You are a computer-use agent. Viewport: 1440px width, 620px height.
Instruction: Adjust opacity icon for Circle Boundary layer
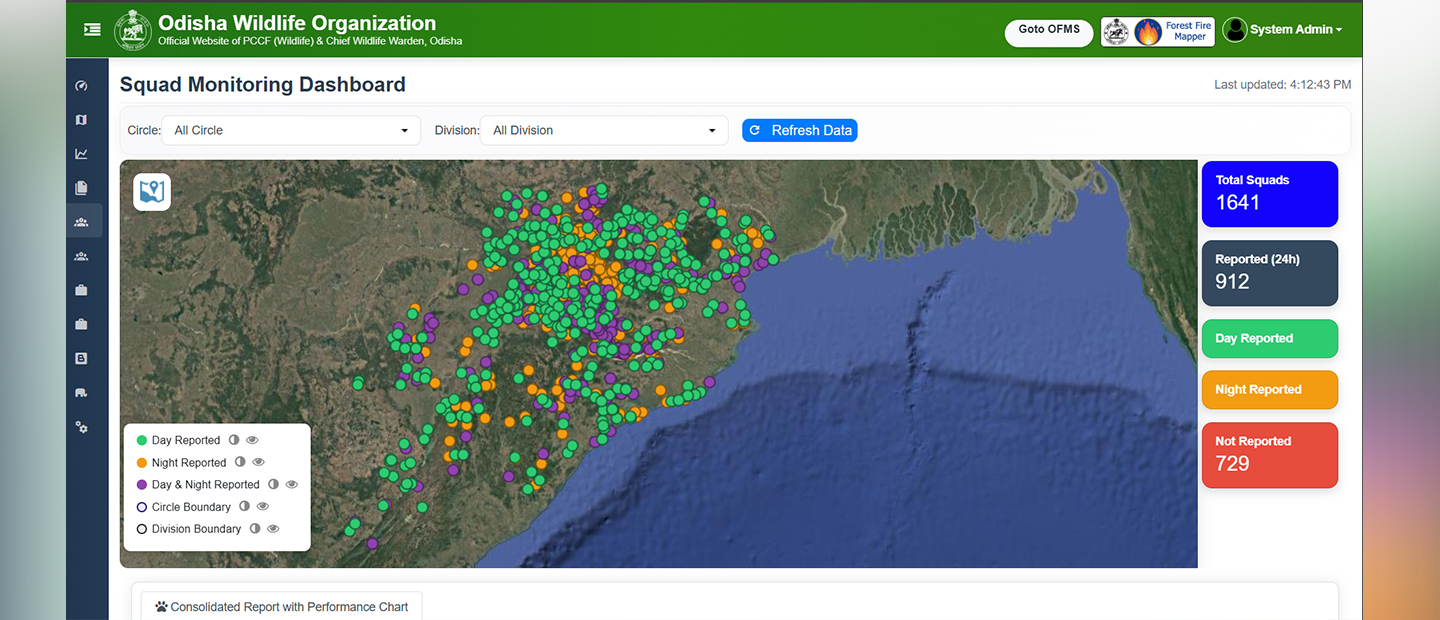245,506
